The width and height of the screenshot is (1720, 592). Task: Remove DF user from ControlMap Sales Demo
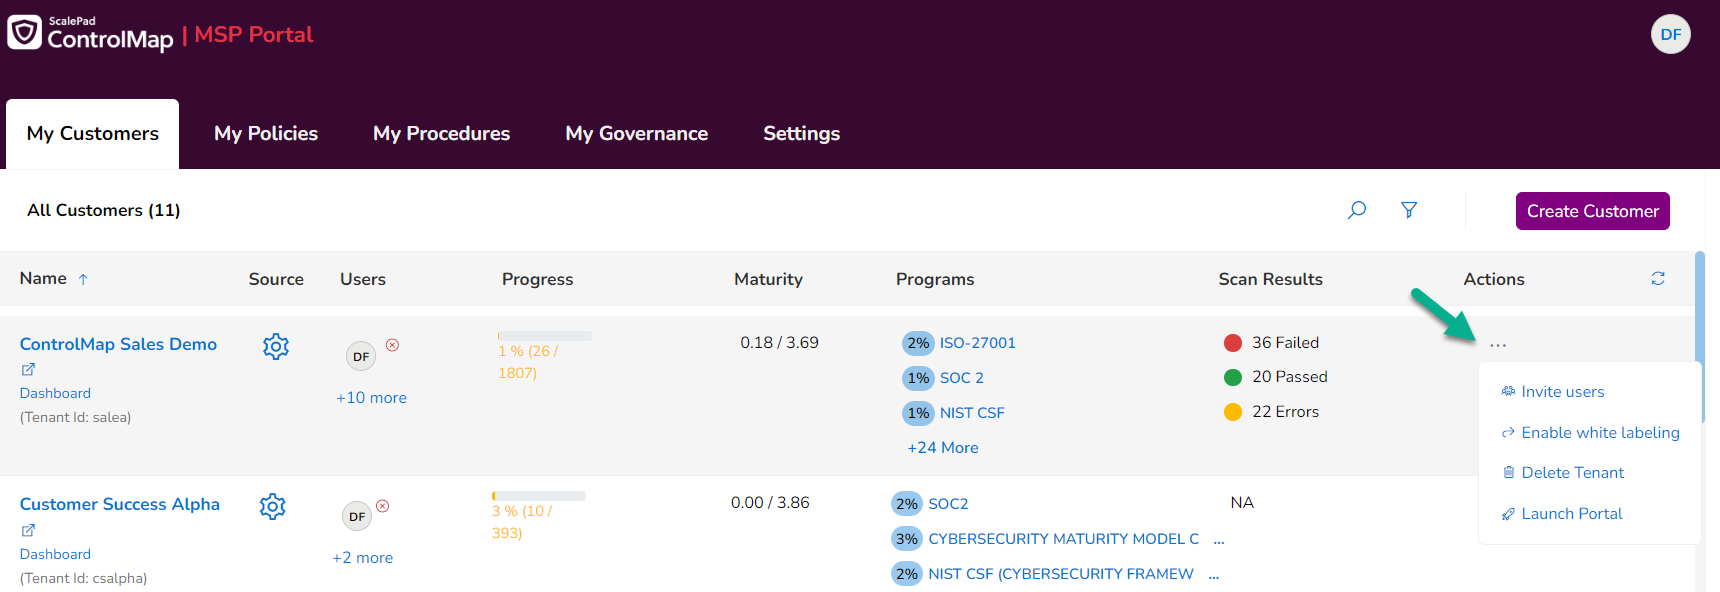[x=393, y=345]
